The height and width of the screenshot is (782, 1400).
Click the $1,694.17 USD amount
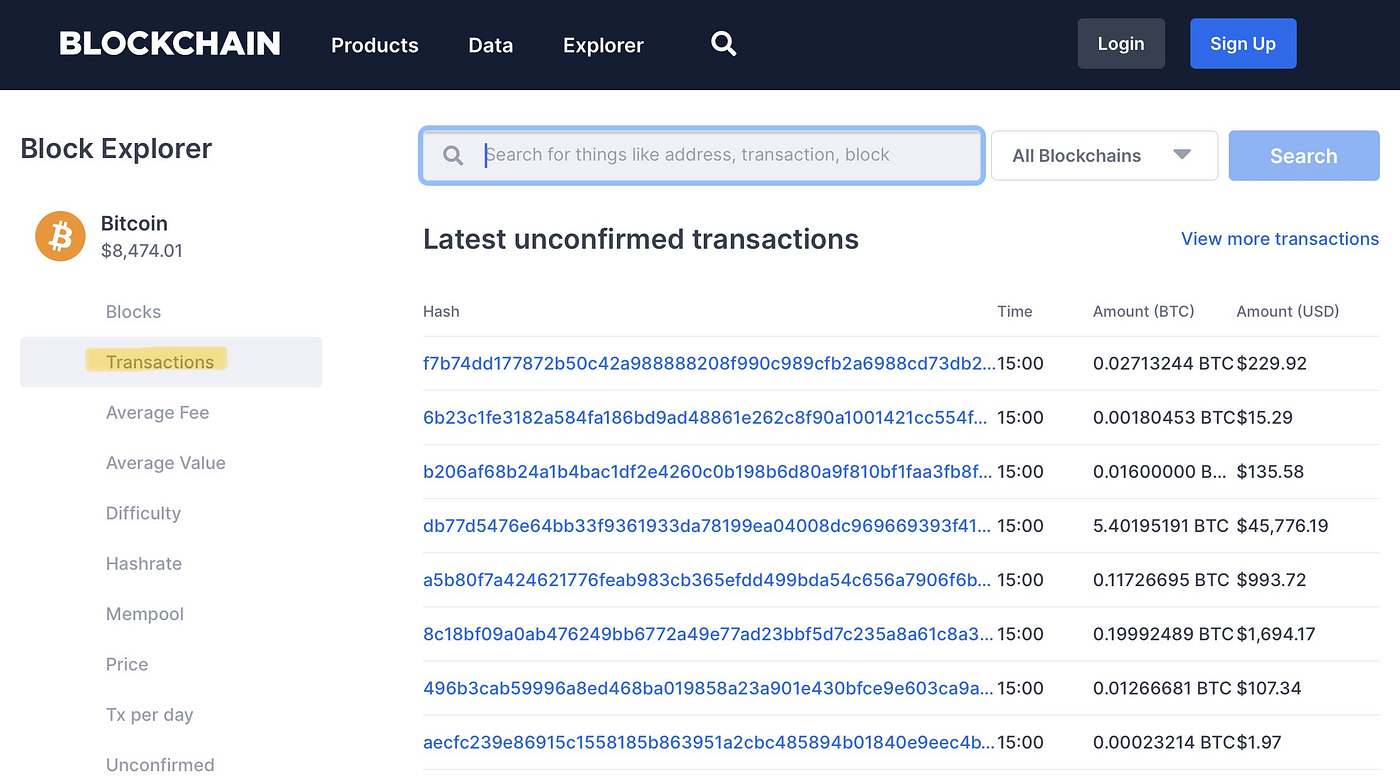tap(1276, 633)
